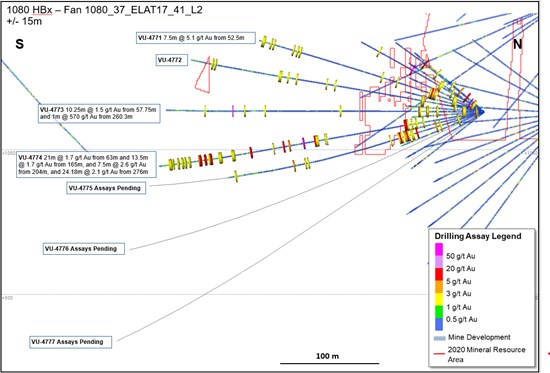Click the Drilling Assay Legend heading
This screenshot has width=550, height=373.
pyautogui.click(x=478, y=236)
